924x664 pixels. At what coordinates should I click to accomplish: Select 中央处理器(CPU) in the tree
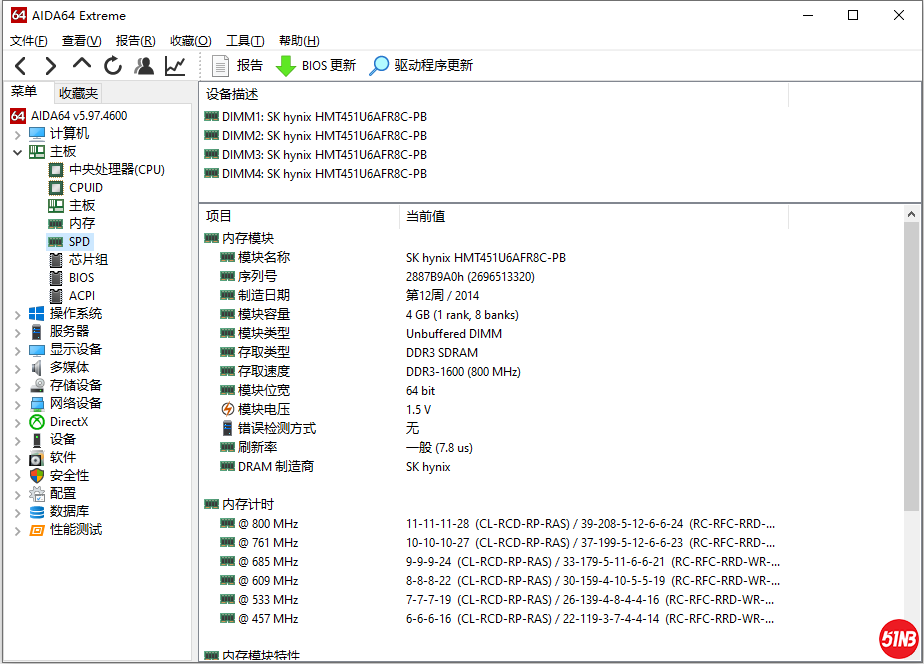[x=116, y=170]
